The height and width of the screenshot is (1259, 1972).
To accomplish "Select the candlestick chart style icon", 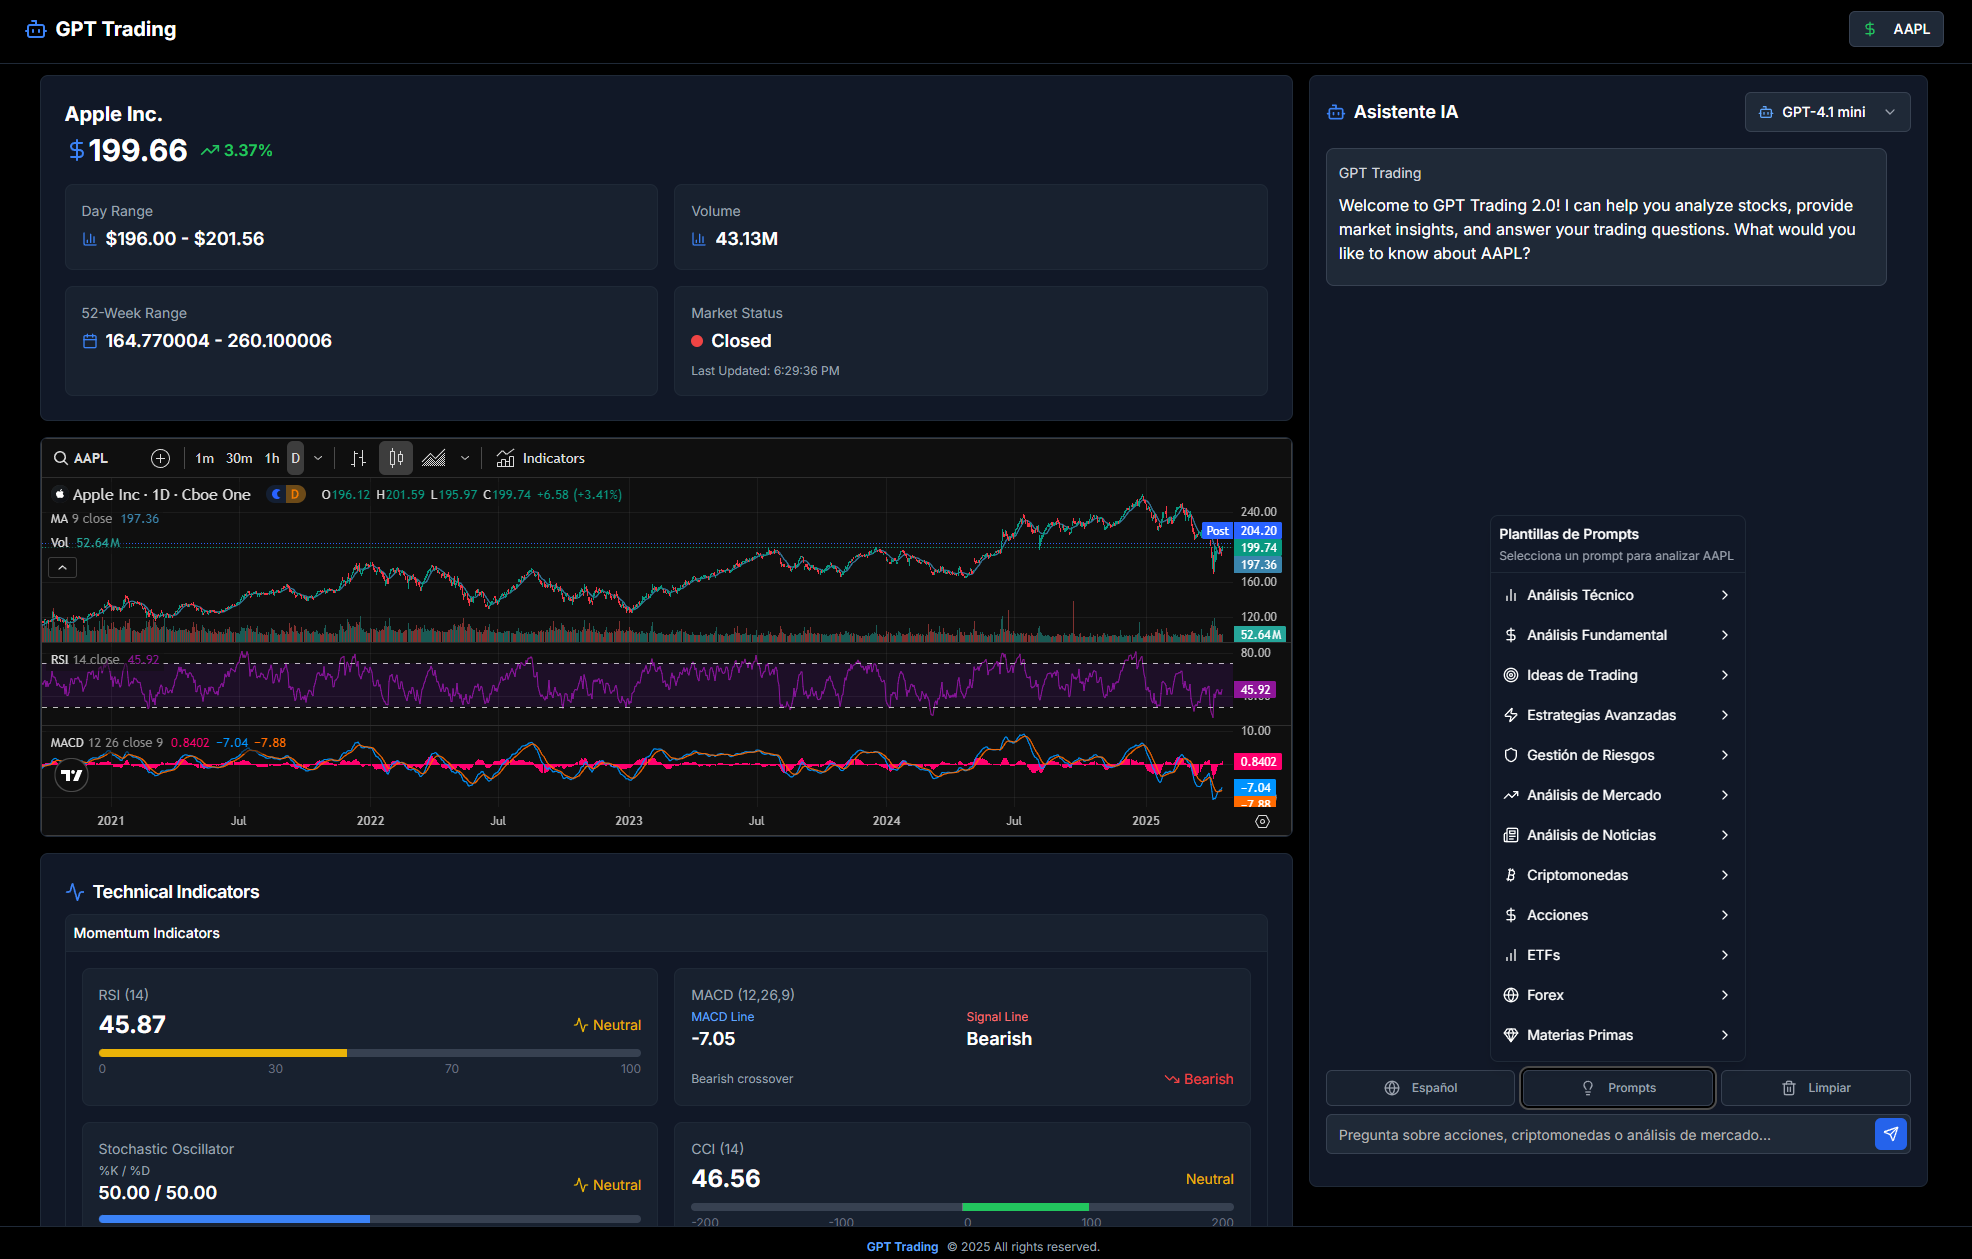I will point(396,457).
